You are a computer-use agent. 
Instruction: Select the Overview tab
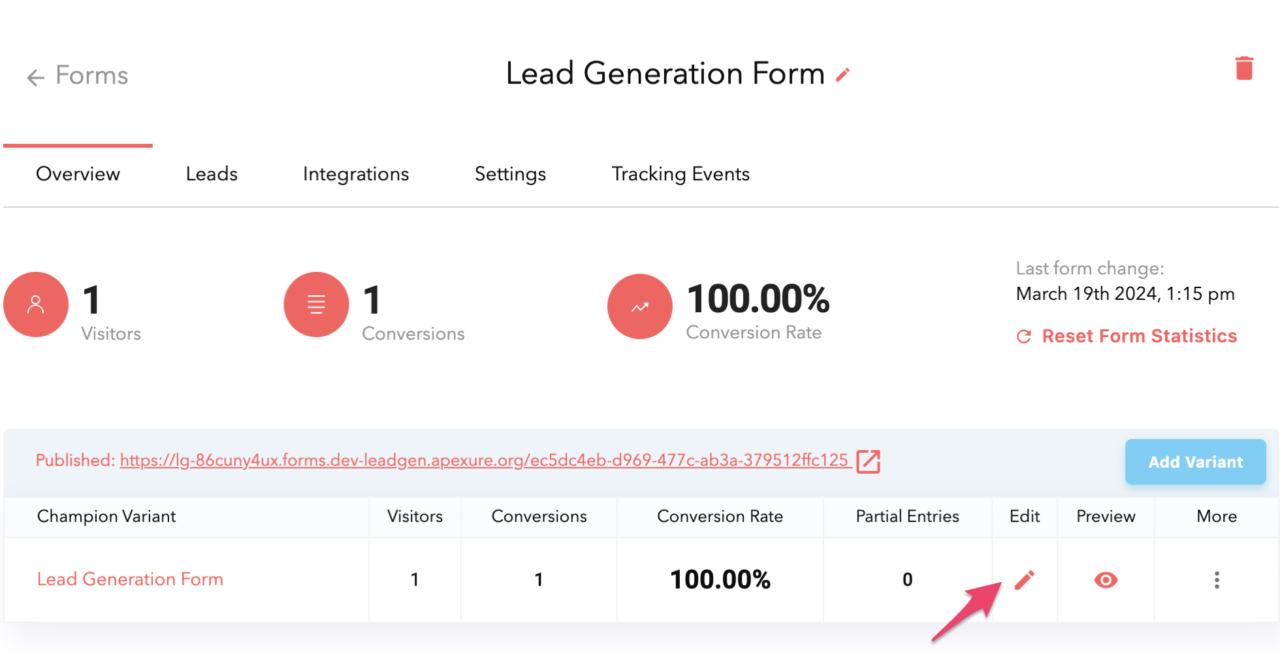point(78,173)
